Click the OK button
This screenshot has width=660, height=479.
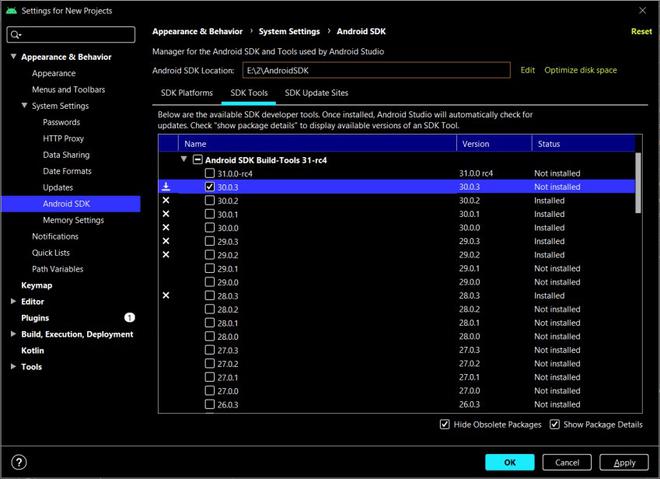tap(510, 462)
